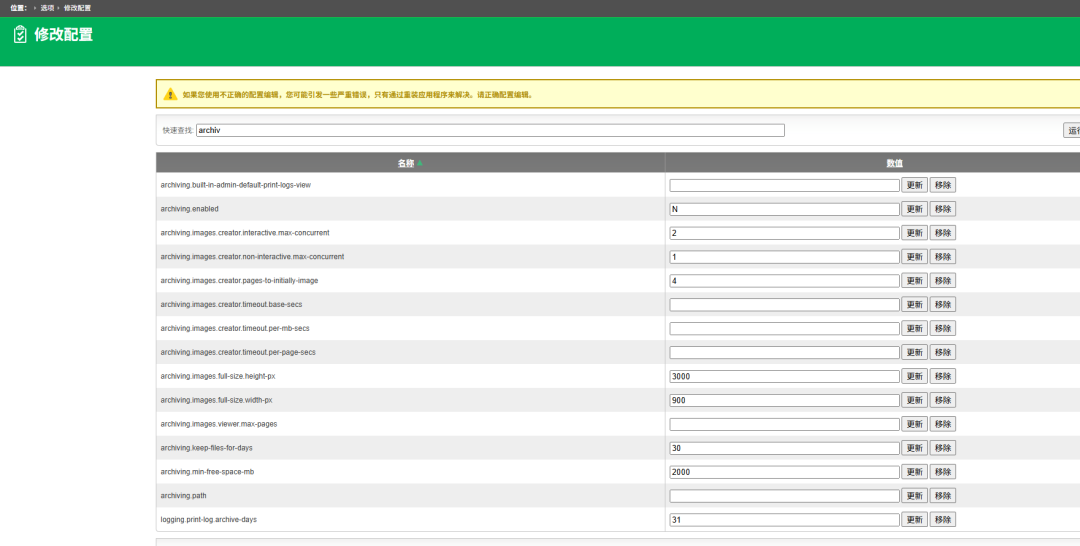Click 更新 for logging.print-log.archive-days
This screenshot has height=546, width=1080.
click(914, 519)
